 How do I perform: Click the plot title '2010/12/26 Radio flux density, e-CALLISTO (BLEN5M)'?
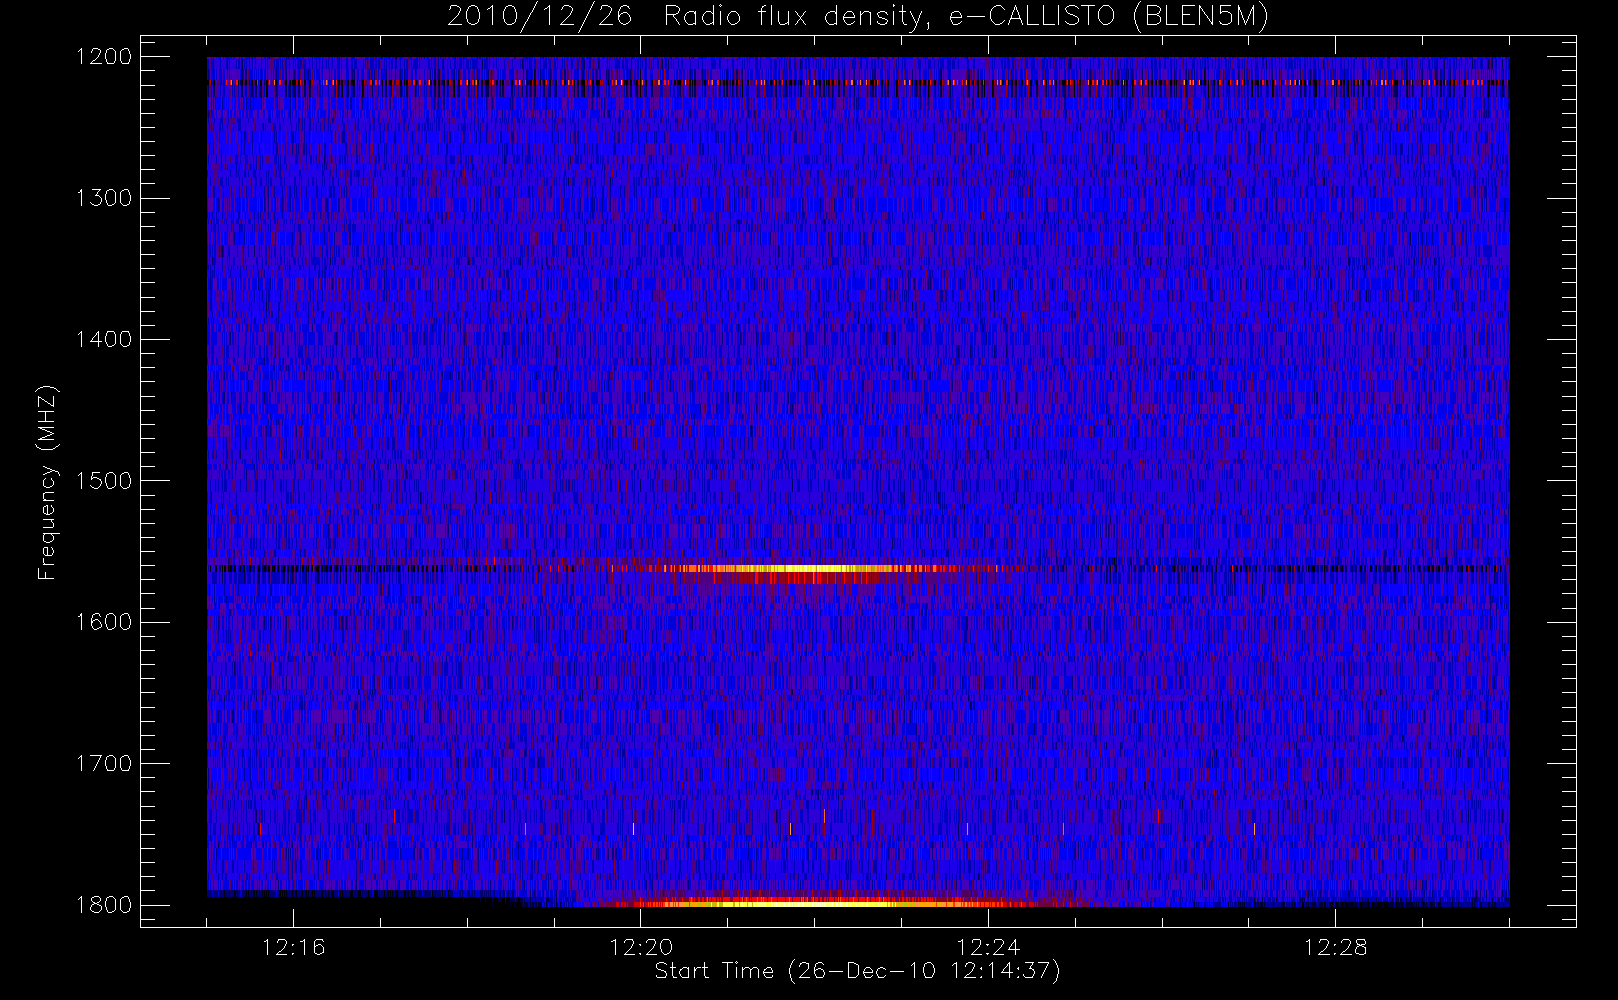coord(858,17)
